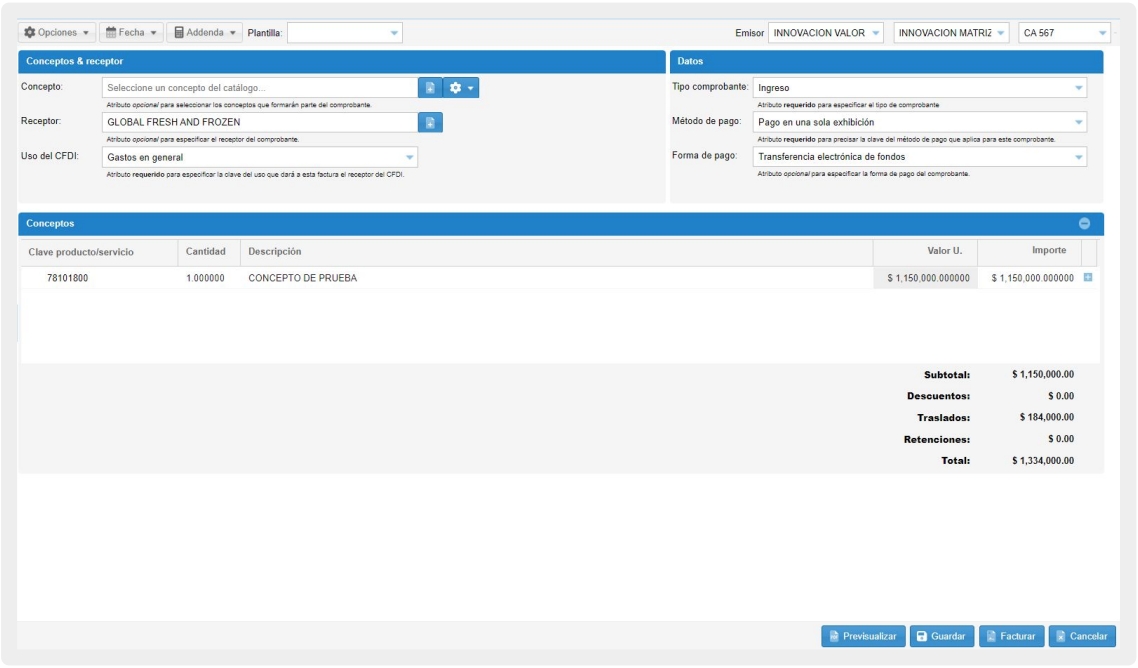This screenshot has width=1138, height=668.
Task: Open the Fecha calendar menu
Action: coord(131,33)
